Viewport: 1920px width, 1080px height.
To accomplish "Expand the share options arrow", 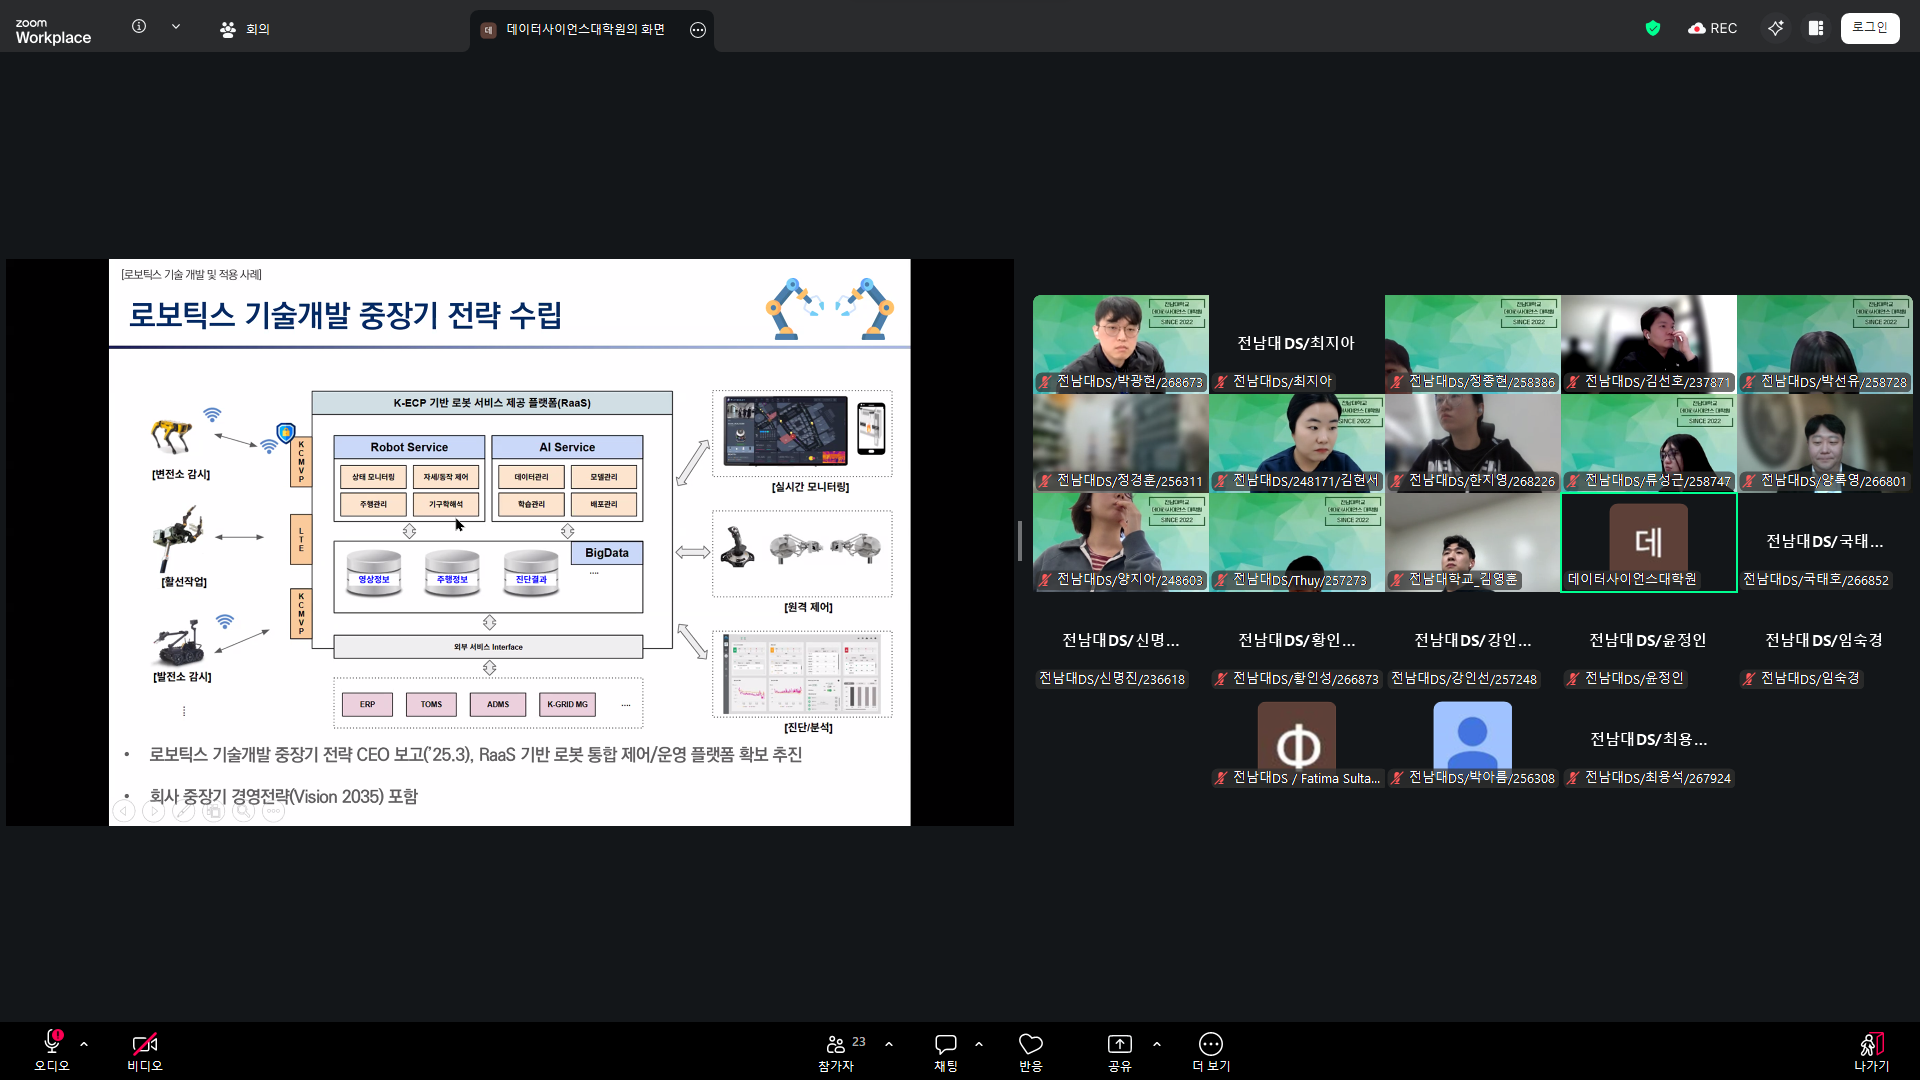I will pyautogui.click(x=1157, y=1044).
